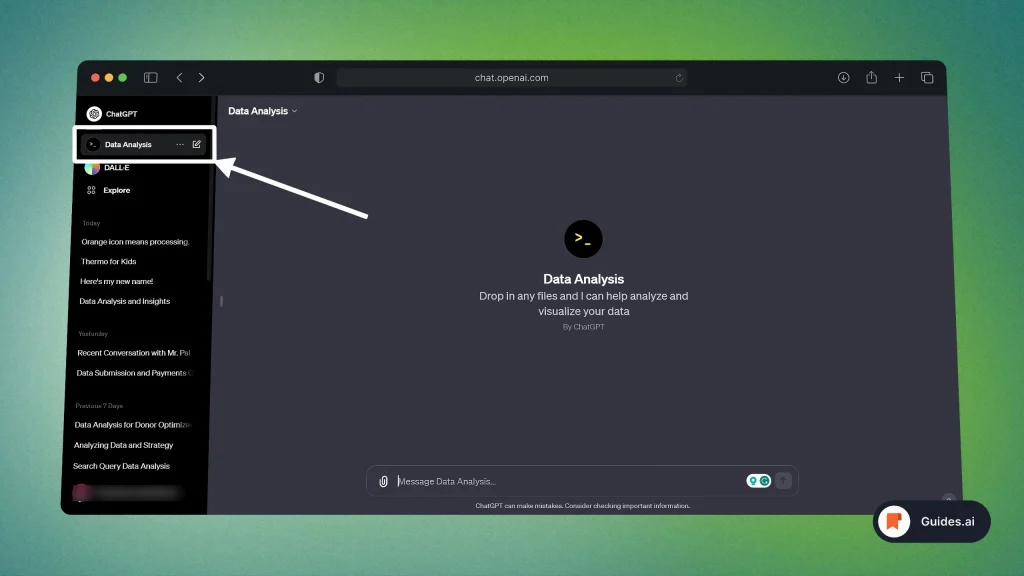Open 'Search Query Data Analysis' chat

point(121,466)
